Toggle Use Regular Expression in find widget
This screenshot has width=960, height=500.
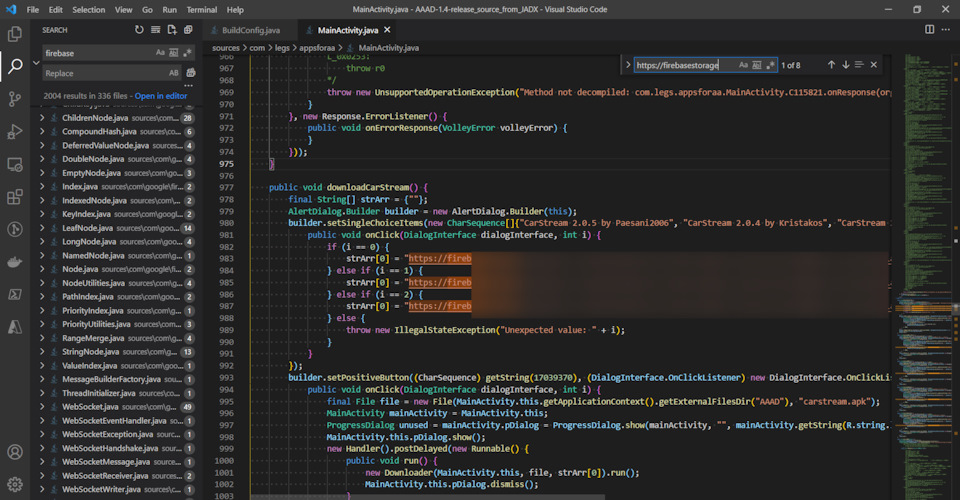pyautogui.click(x=770, y=65)
